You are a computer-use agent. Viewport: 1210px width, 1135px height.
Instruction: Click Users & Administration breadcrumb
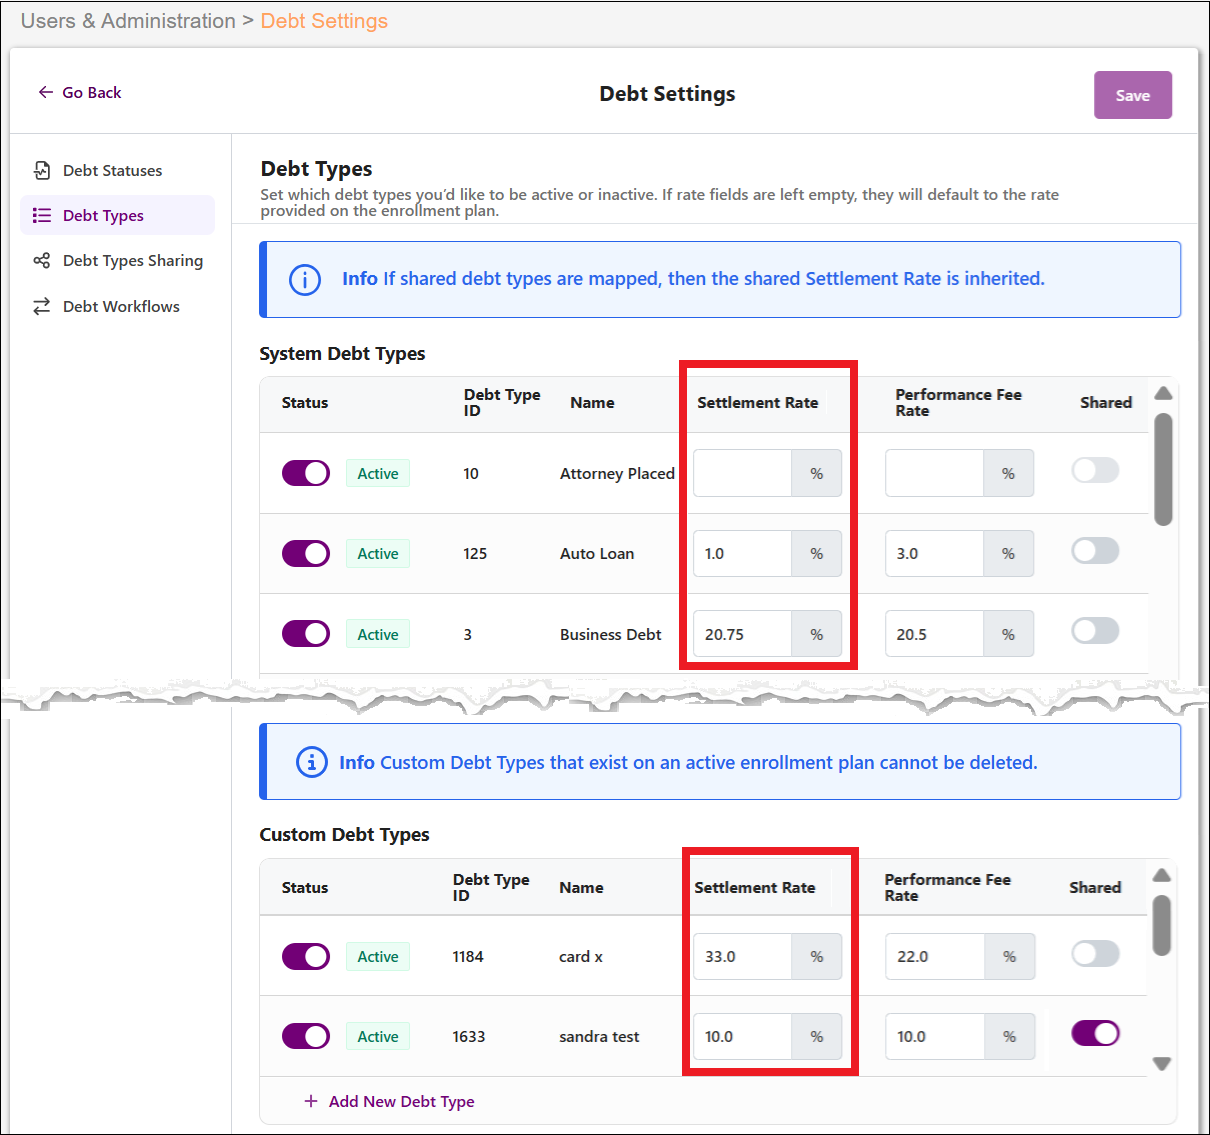(x=128, y=21)
